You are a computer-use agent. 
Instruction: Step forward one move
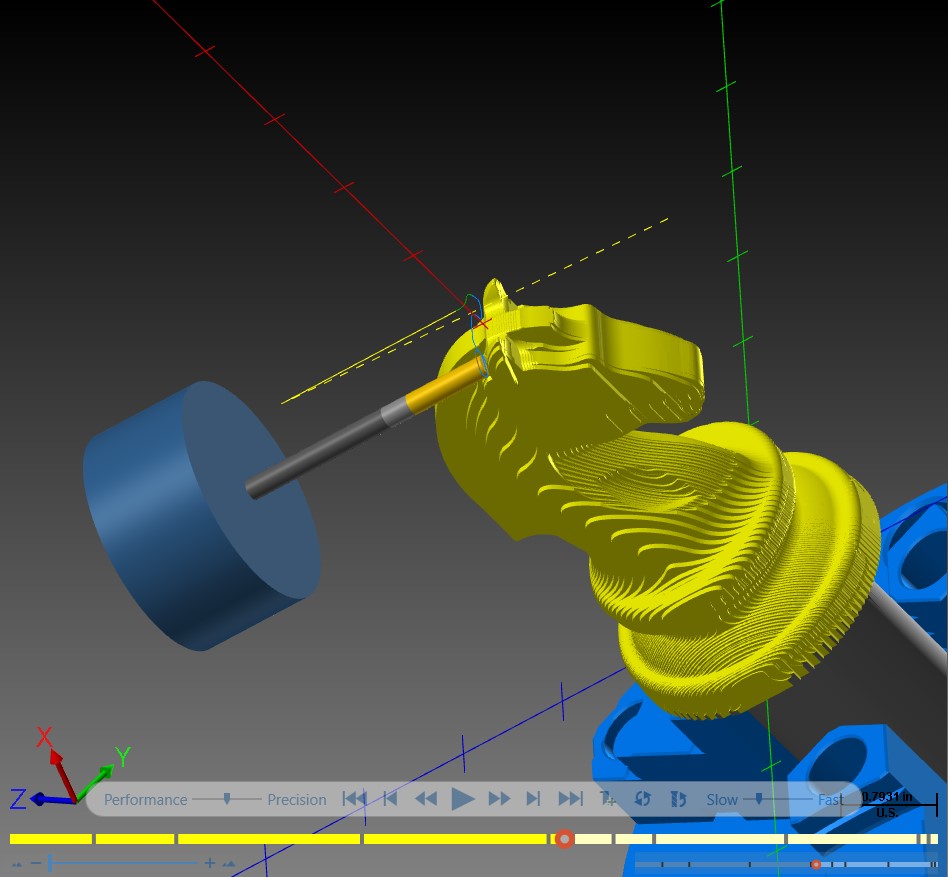pos(533,799)
